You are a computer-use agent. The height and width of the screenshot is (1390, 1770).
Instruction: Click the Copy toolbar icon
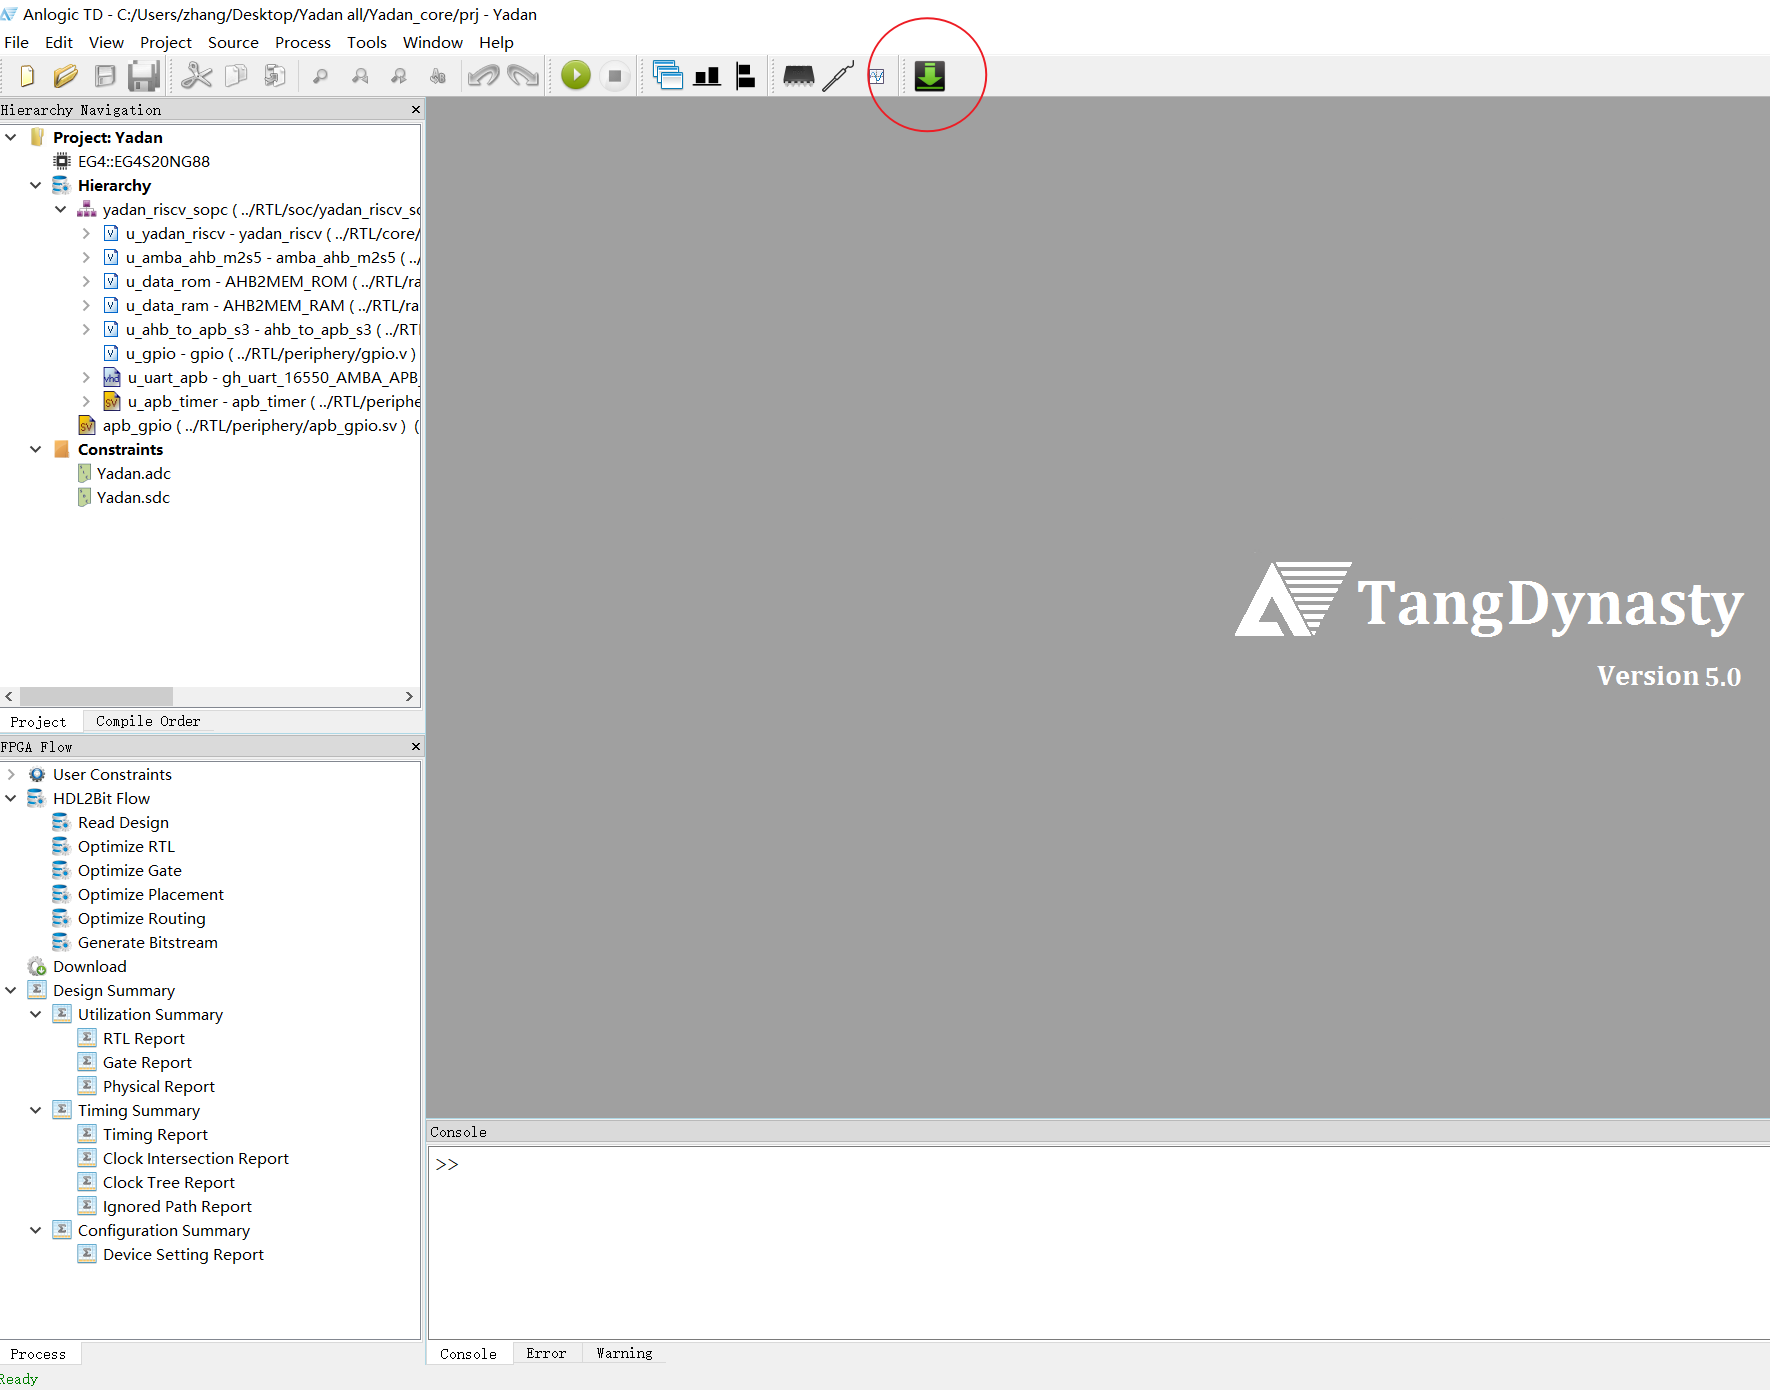(236, 76)
